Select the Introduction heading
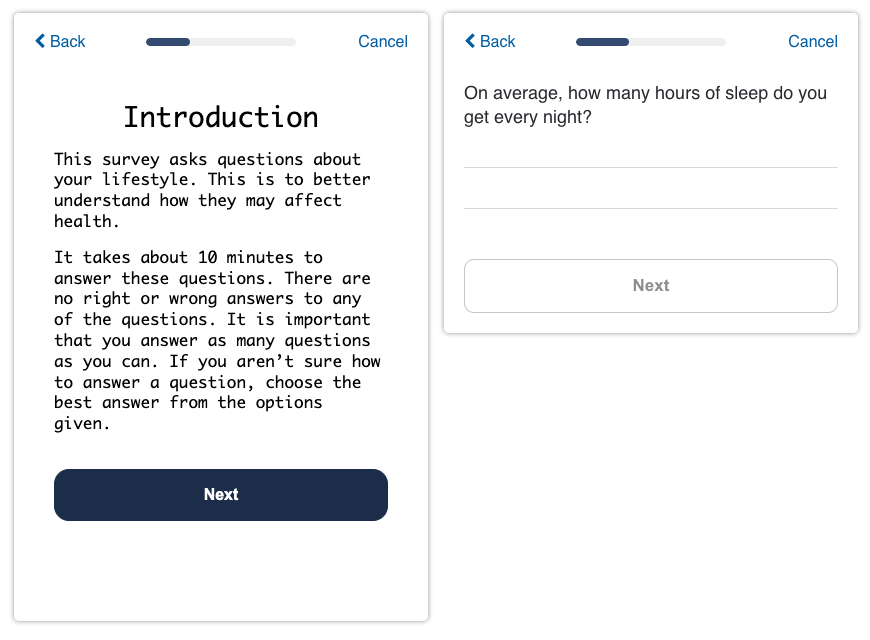This screenshot has height=640, width=870. tap(221, 117)
